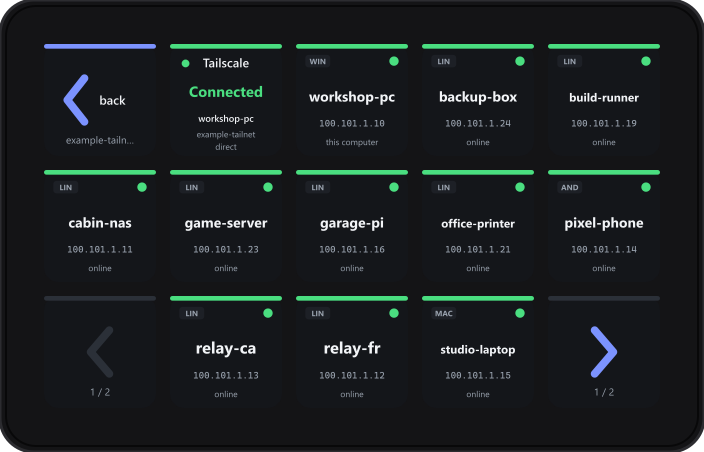Image resolution: width=704 pixels, height=452 pixels.
Task: Click page indicator under next arrow
Action: 604,392
